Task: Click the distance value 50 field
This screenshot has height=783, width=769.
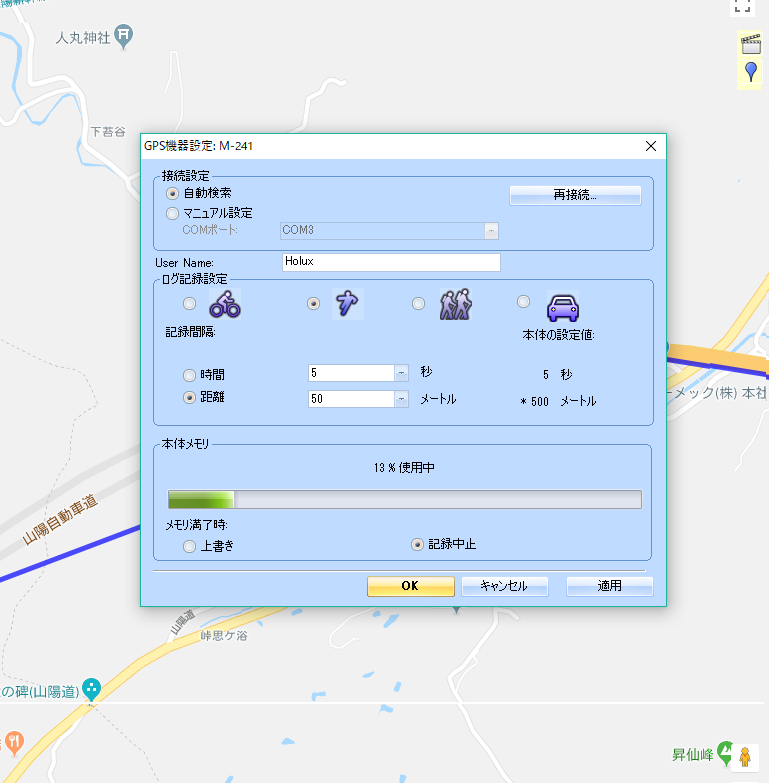Action: [352, 399]
